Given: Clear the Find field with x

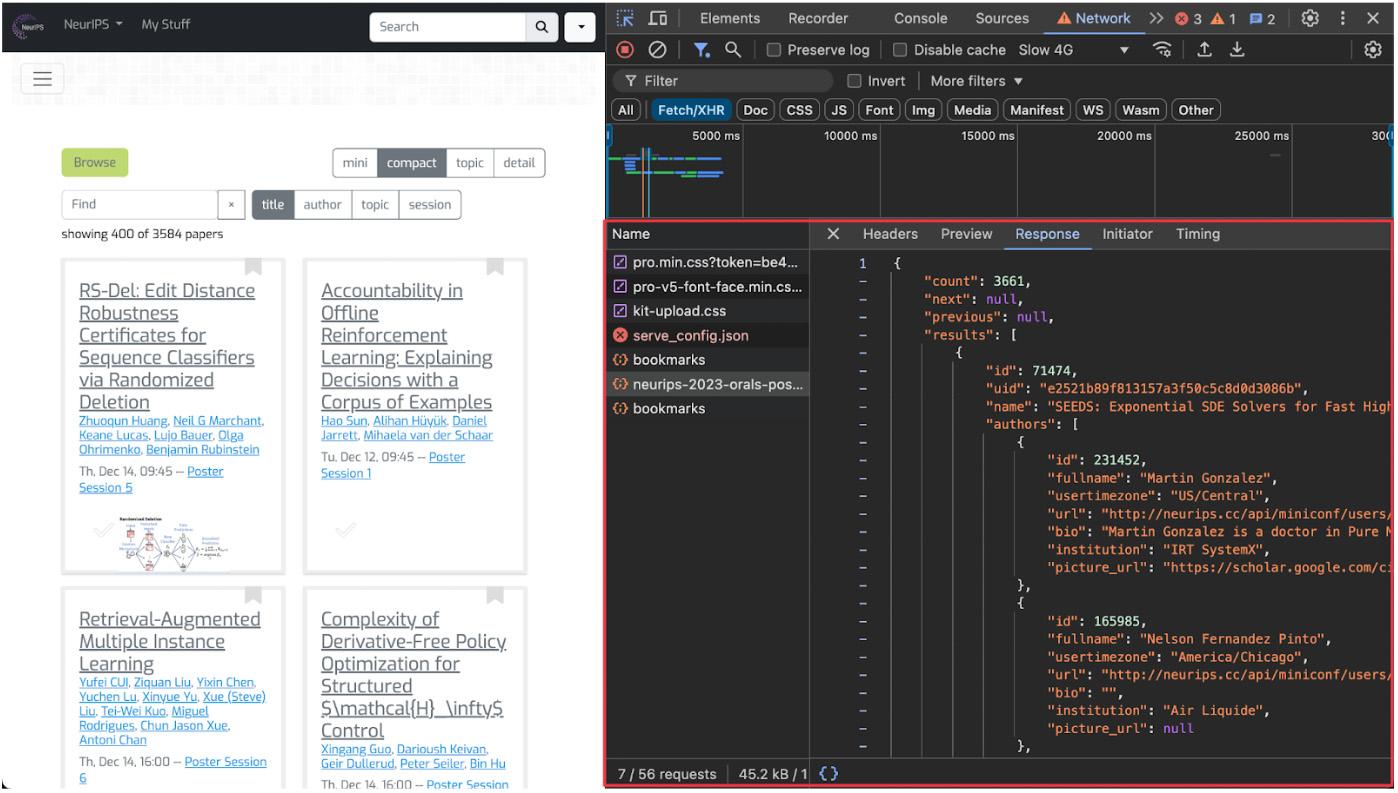Looking at the screenshot, I should (231, 205).
